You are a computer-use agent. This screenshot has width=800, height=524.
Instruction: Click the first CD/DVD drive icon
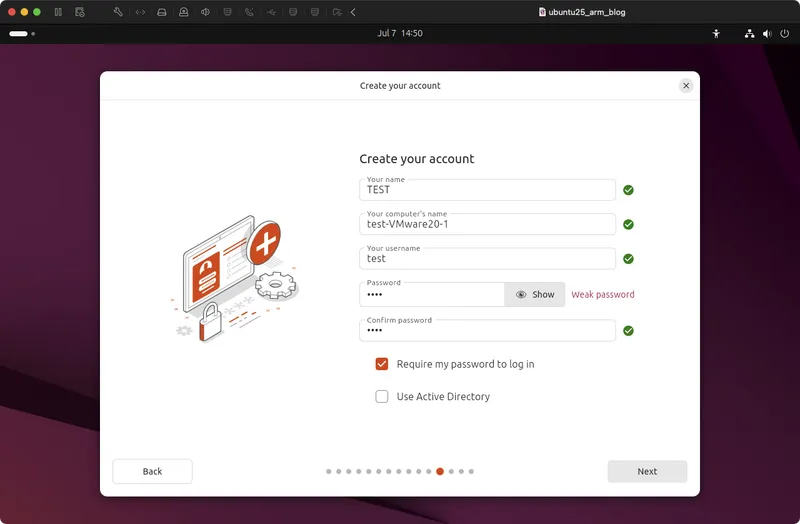pyautogui.click(x=228, y=12)
